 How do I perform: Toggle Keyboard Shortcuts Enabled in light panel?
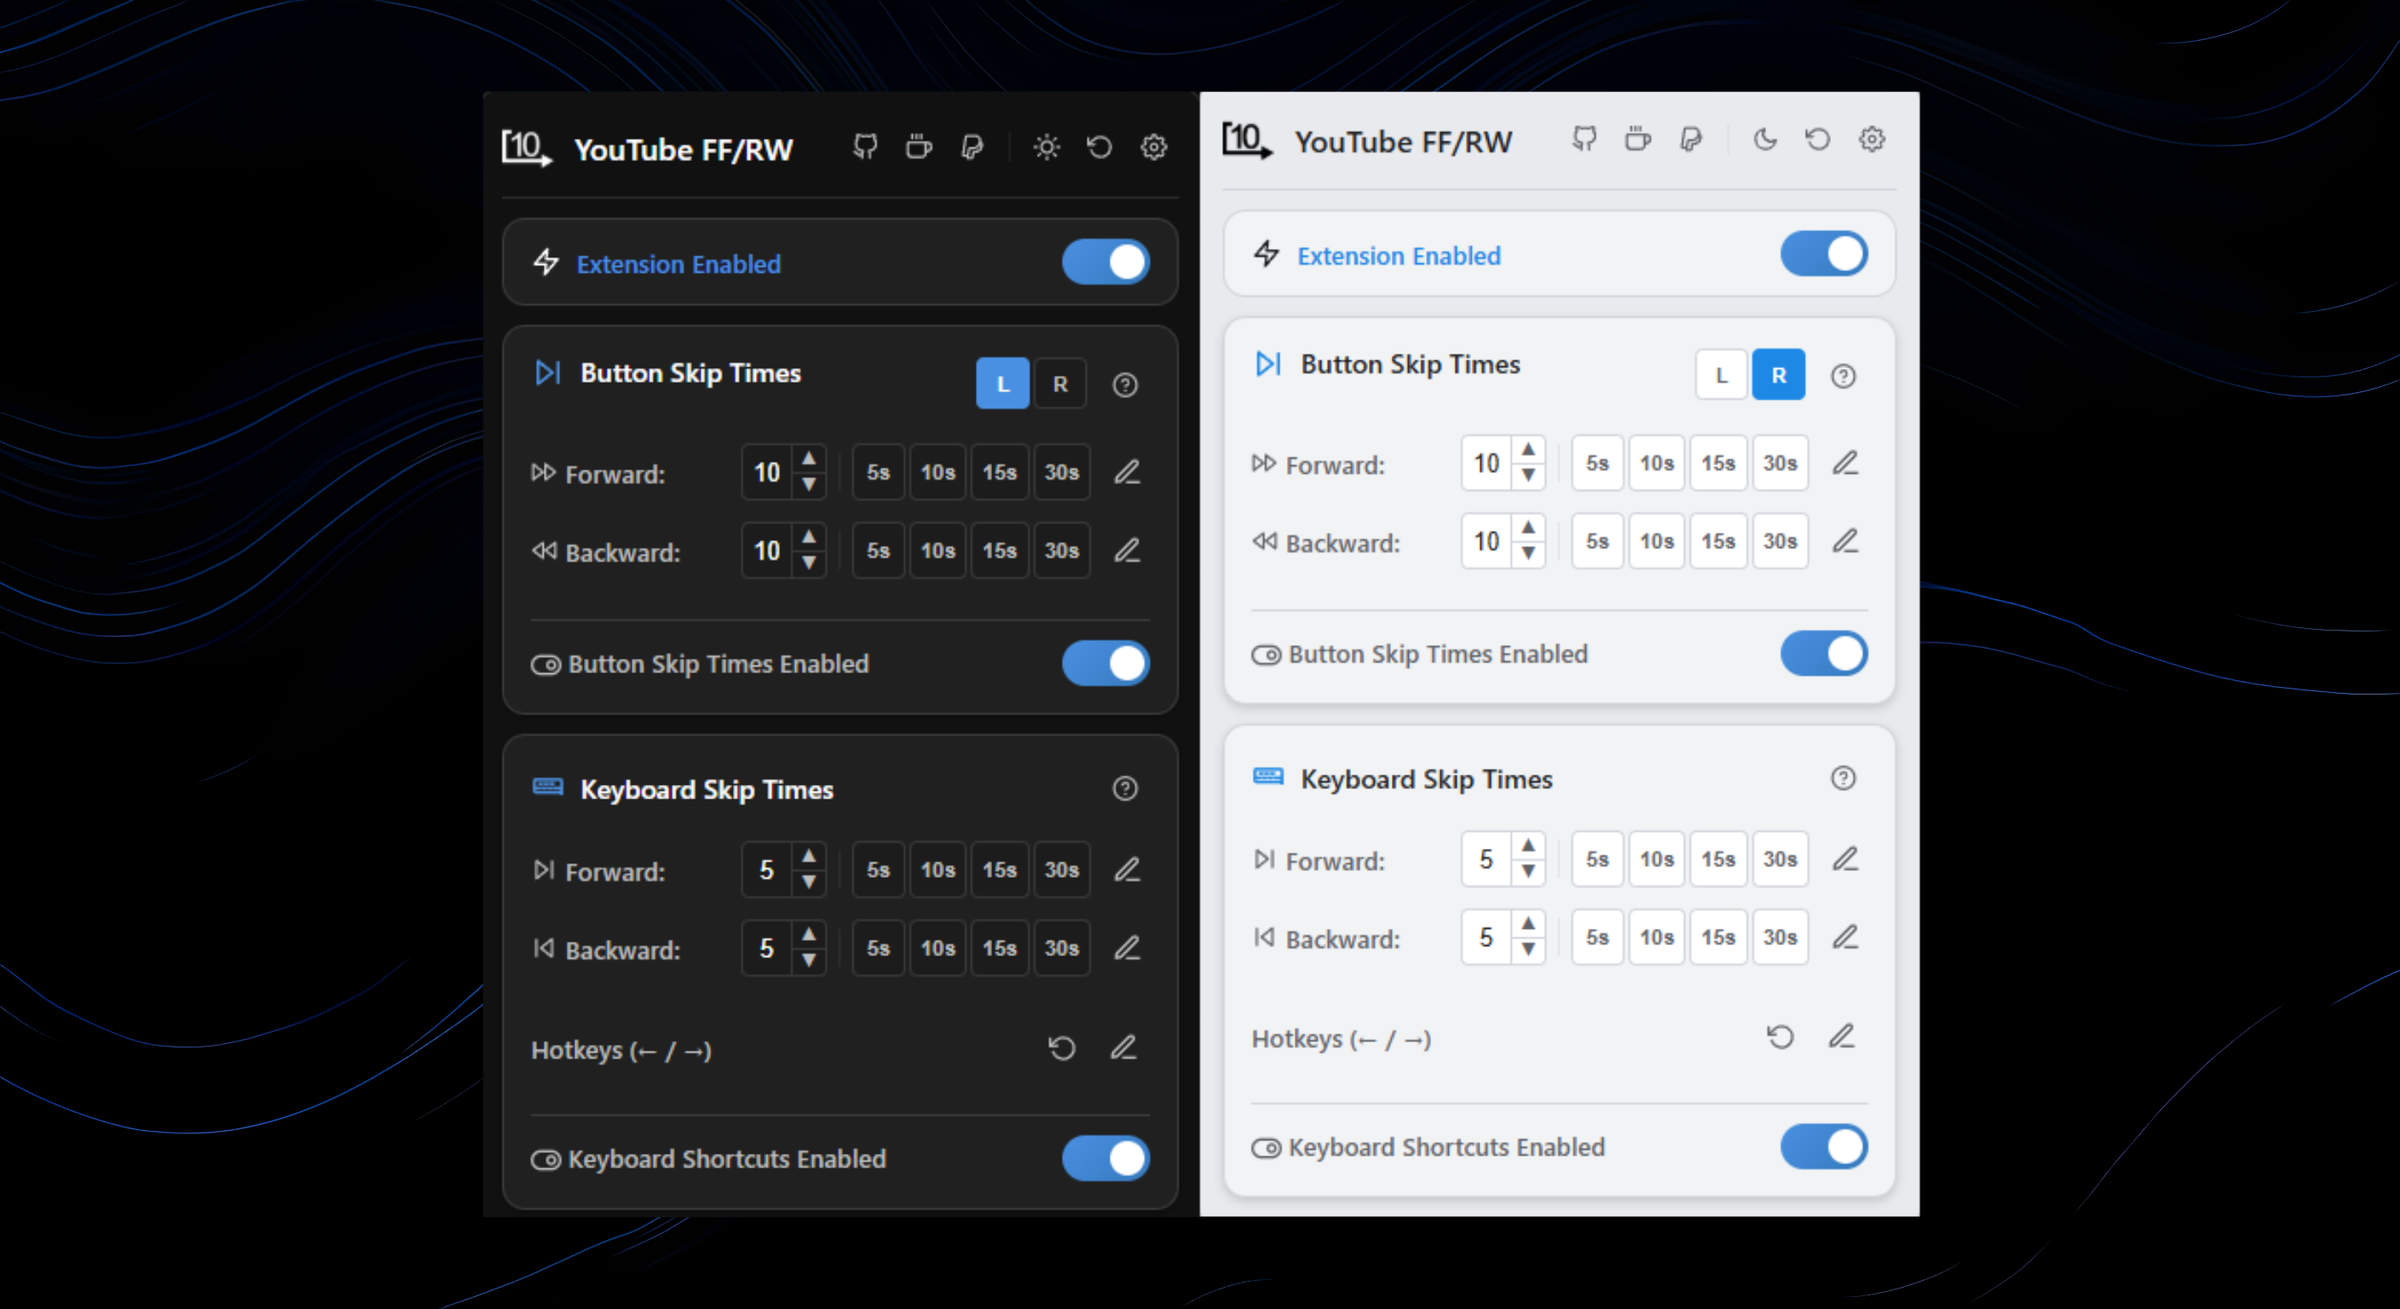click(1824, 1146)
